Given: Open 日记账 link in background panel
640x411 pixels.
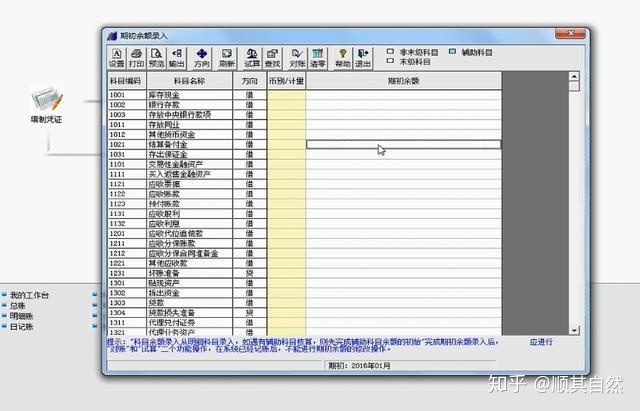Looking at the screenshot, I should click(x=21, y=327).
